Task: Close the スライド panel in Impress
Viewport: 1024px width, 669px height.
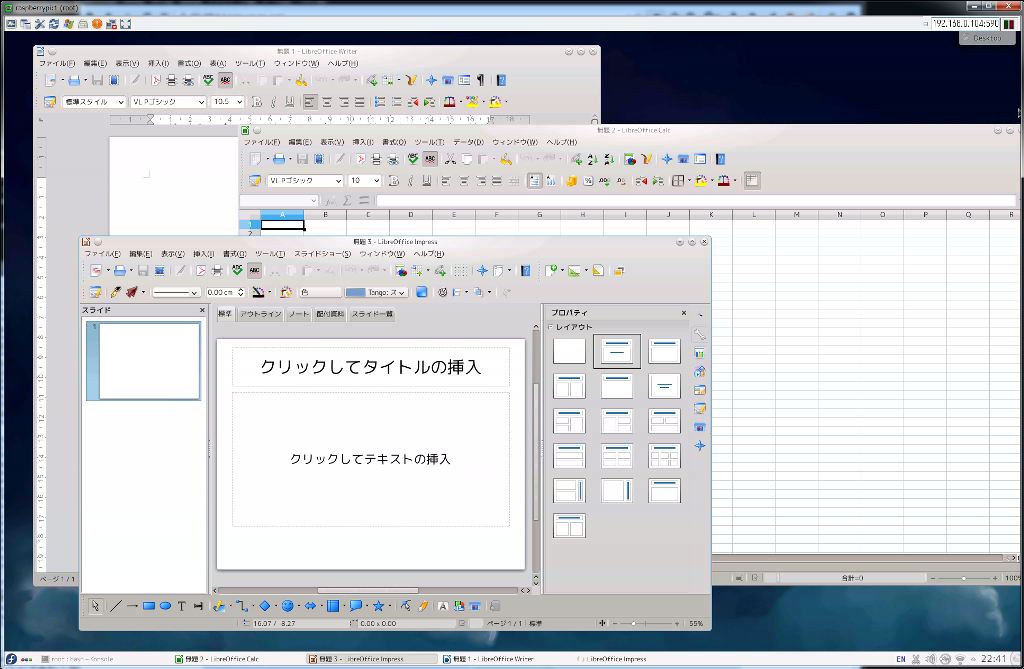Action: [x=202, y=310]
